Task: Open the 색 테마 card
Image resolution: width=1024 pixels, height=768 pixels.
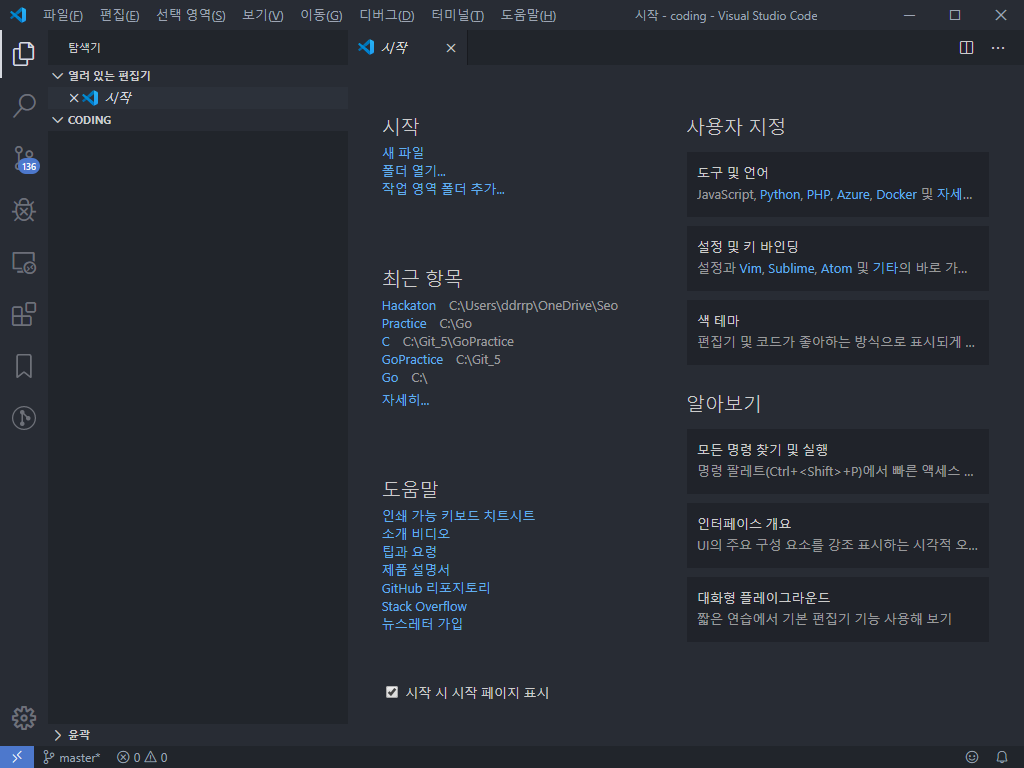Action: point(838,332)
